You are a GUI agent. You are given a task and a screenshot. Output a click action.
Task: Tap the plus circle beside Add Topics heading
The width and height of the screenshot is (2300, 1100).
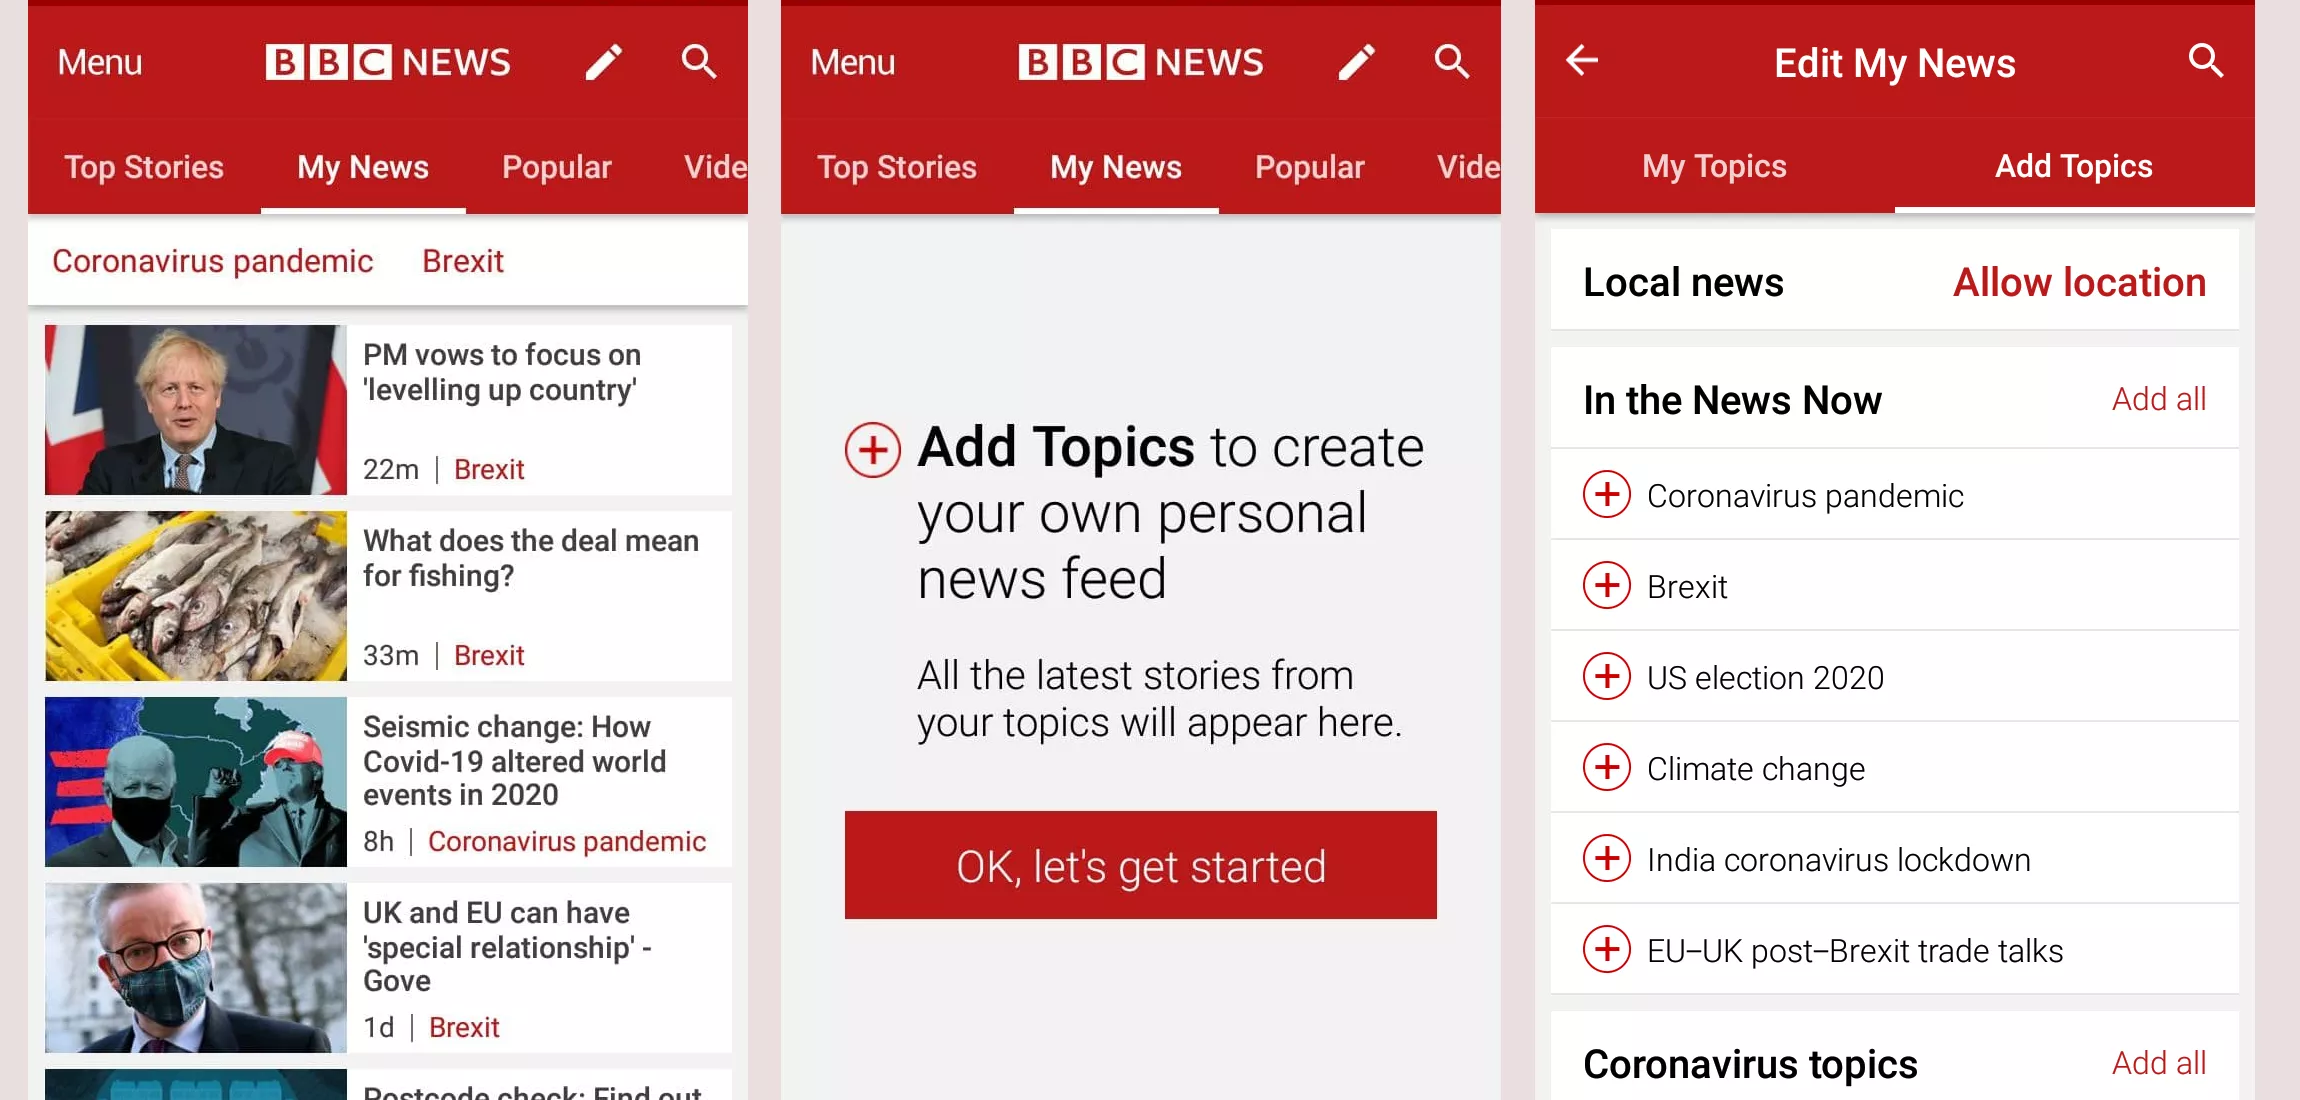point(873,450)
